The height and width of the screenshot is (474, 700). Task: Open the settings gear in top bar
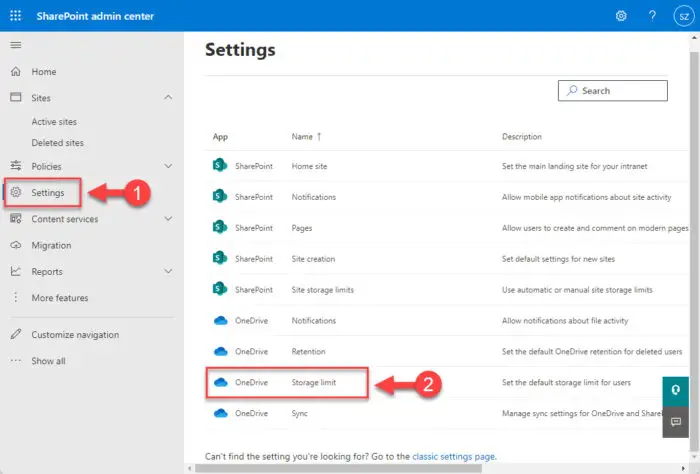[x=621, y=16]
